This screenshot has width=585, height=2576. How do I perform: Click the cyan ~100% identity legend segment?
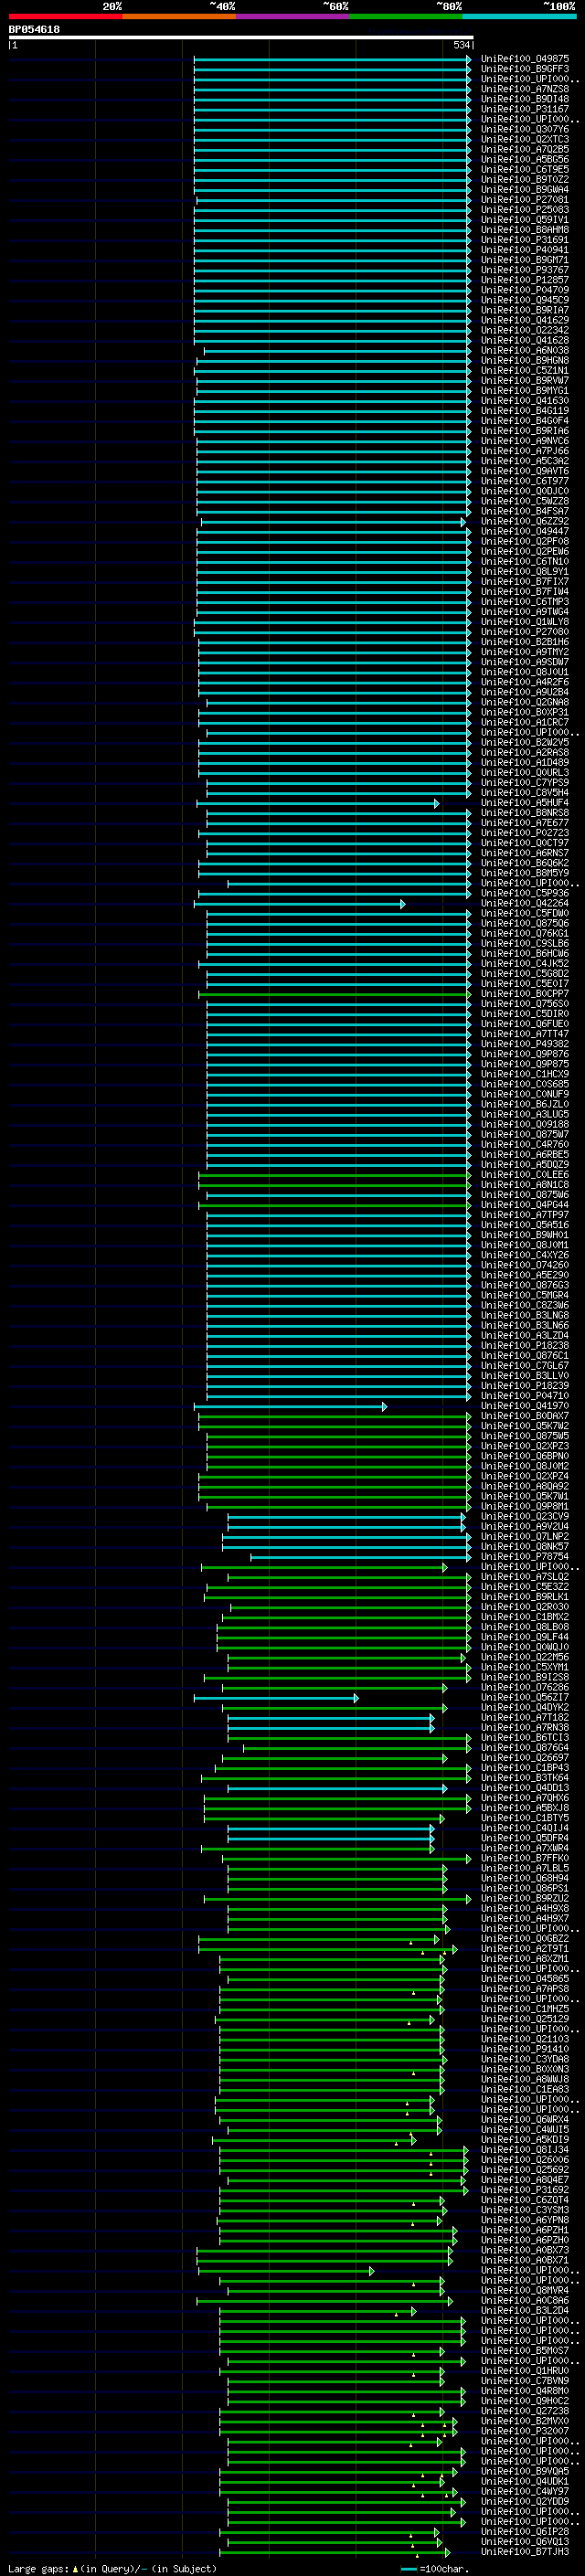pos(519,16)
